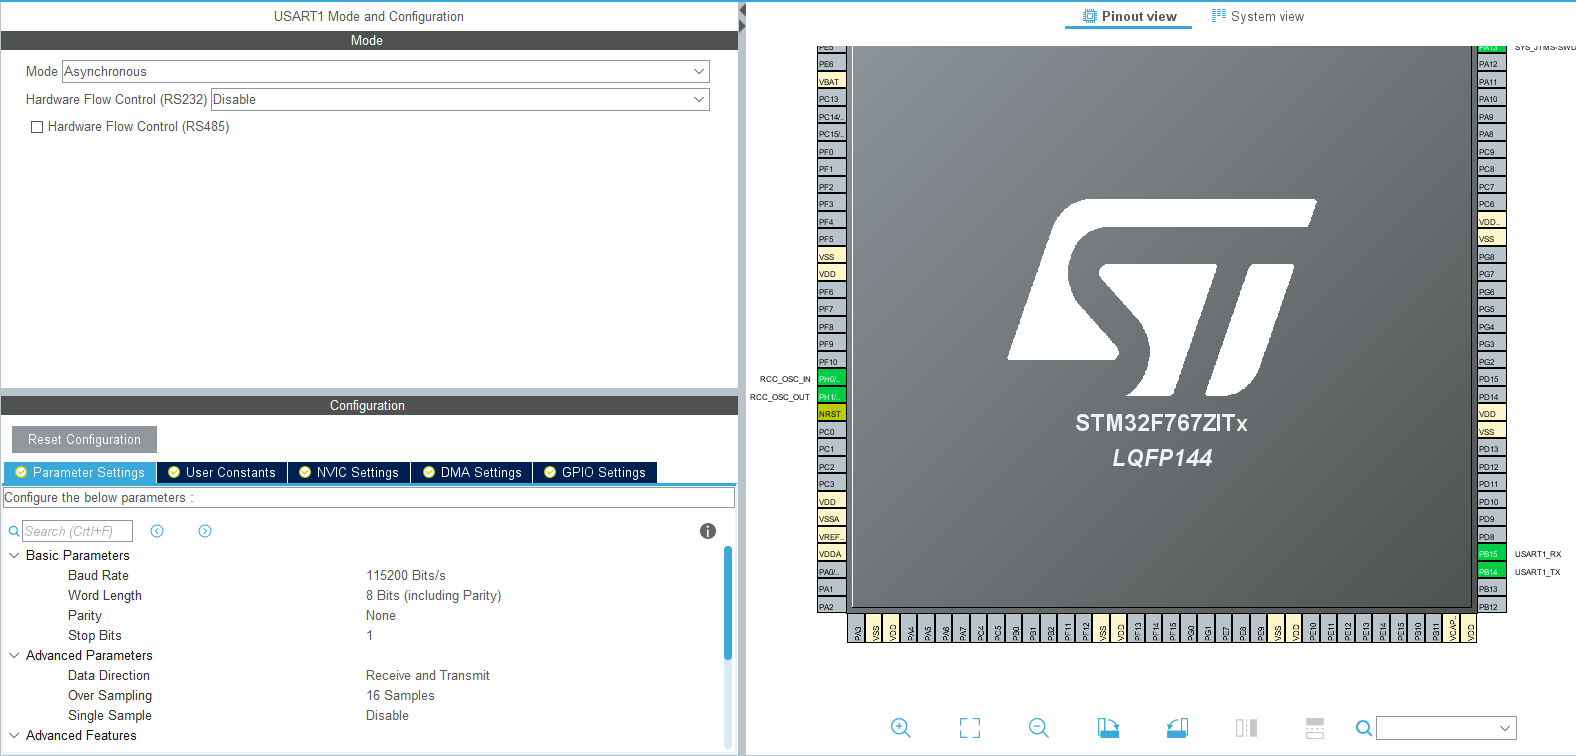Switch to User Constants tab
The width and height of the screenshot is (1576, 756).
[x=222, y=472]
